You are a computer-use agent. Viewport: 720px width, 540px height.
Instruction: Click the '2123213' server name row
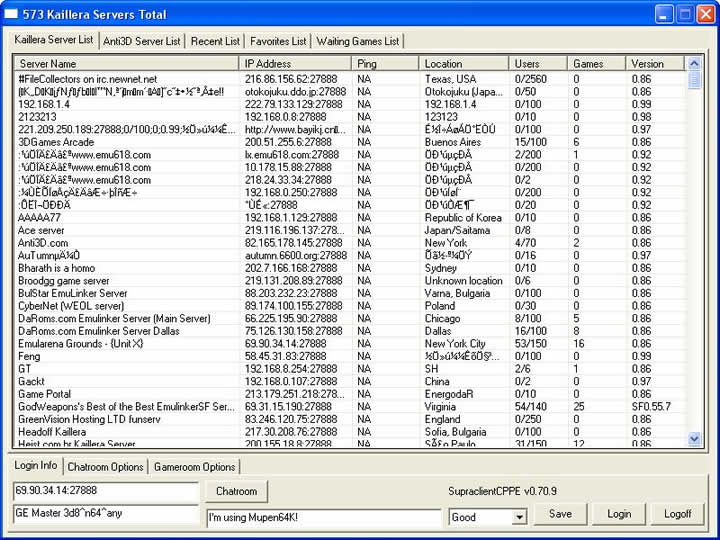[349, 117]
